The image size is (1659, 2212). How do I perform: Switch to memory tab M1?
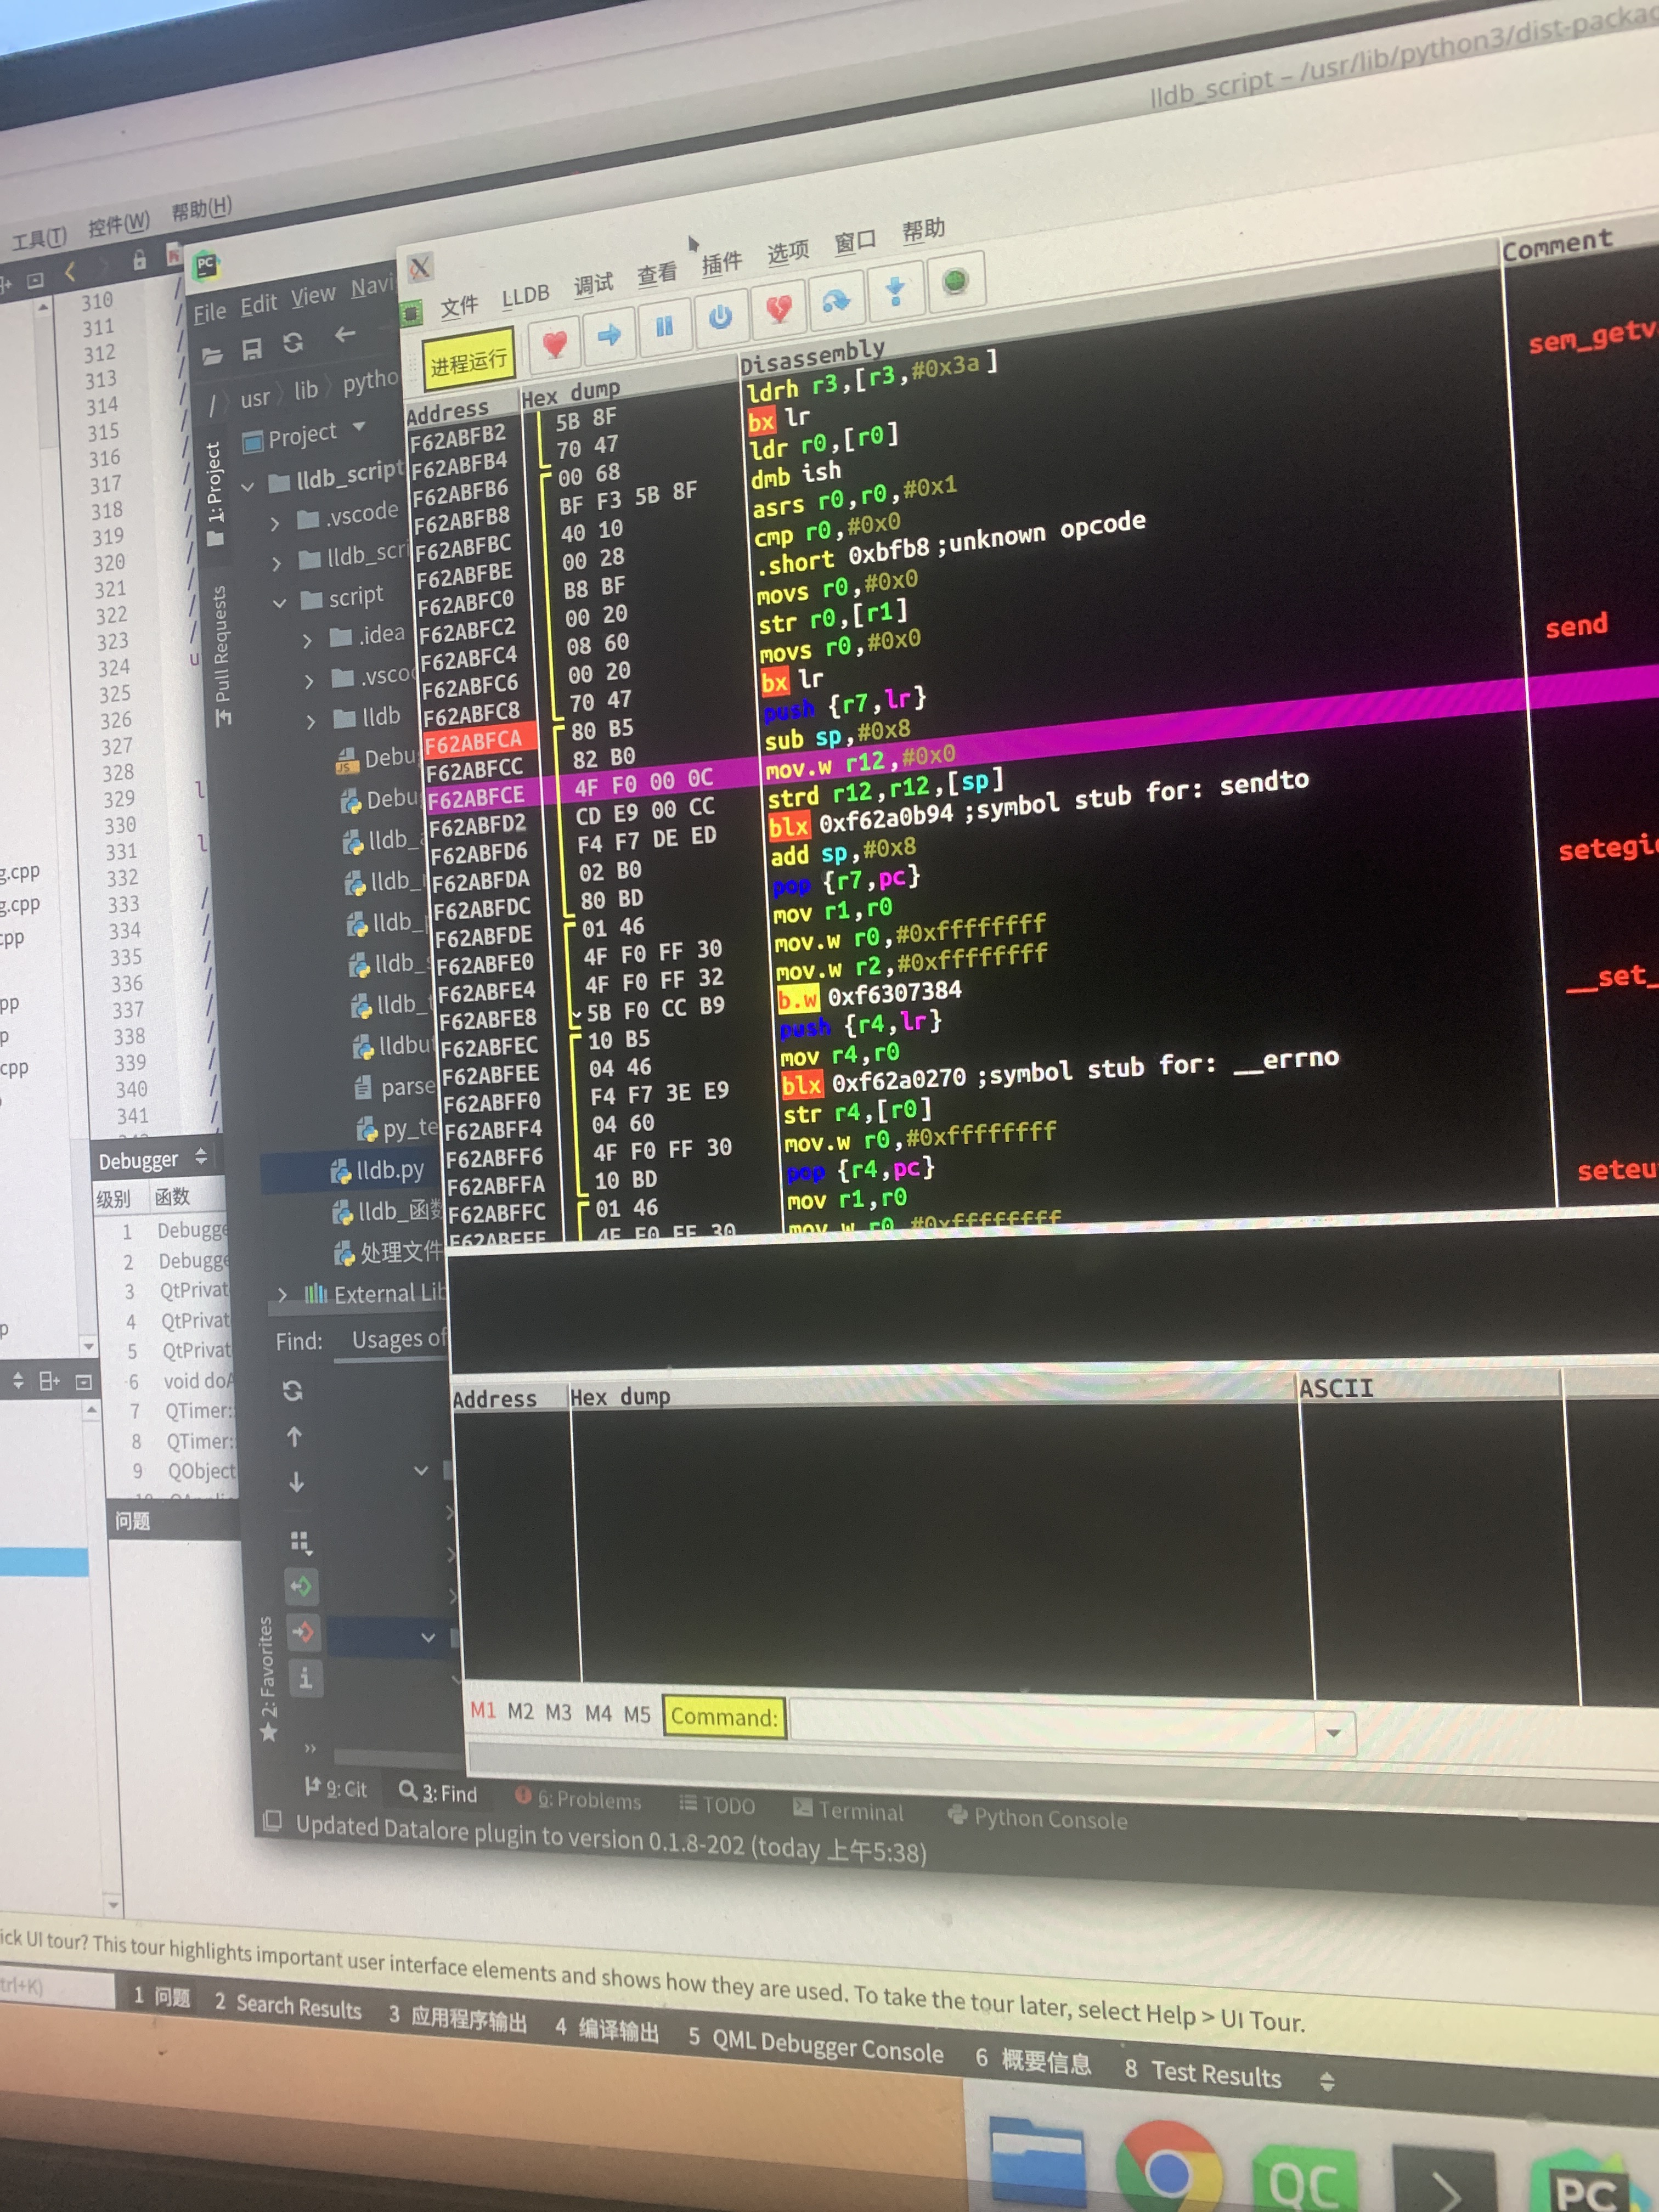(483, 1710)
